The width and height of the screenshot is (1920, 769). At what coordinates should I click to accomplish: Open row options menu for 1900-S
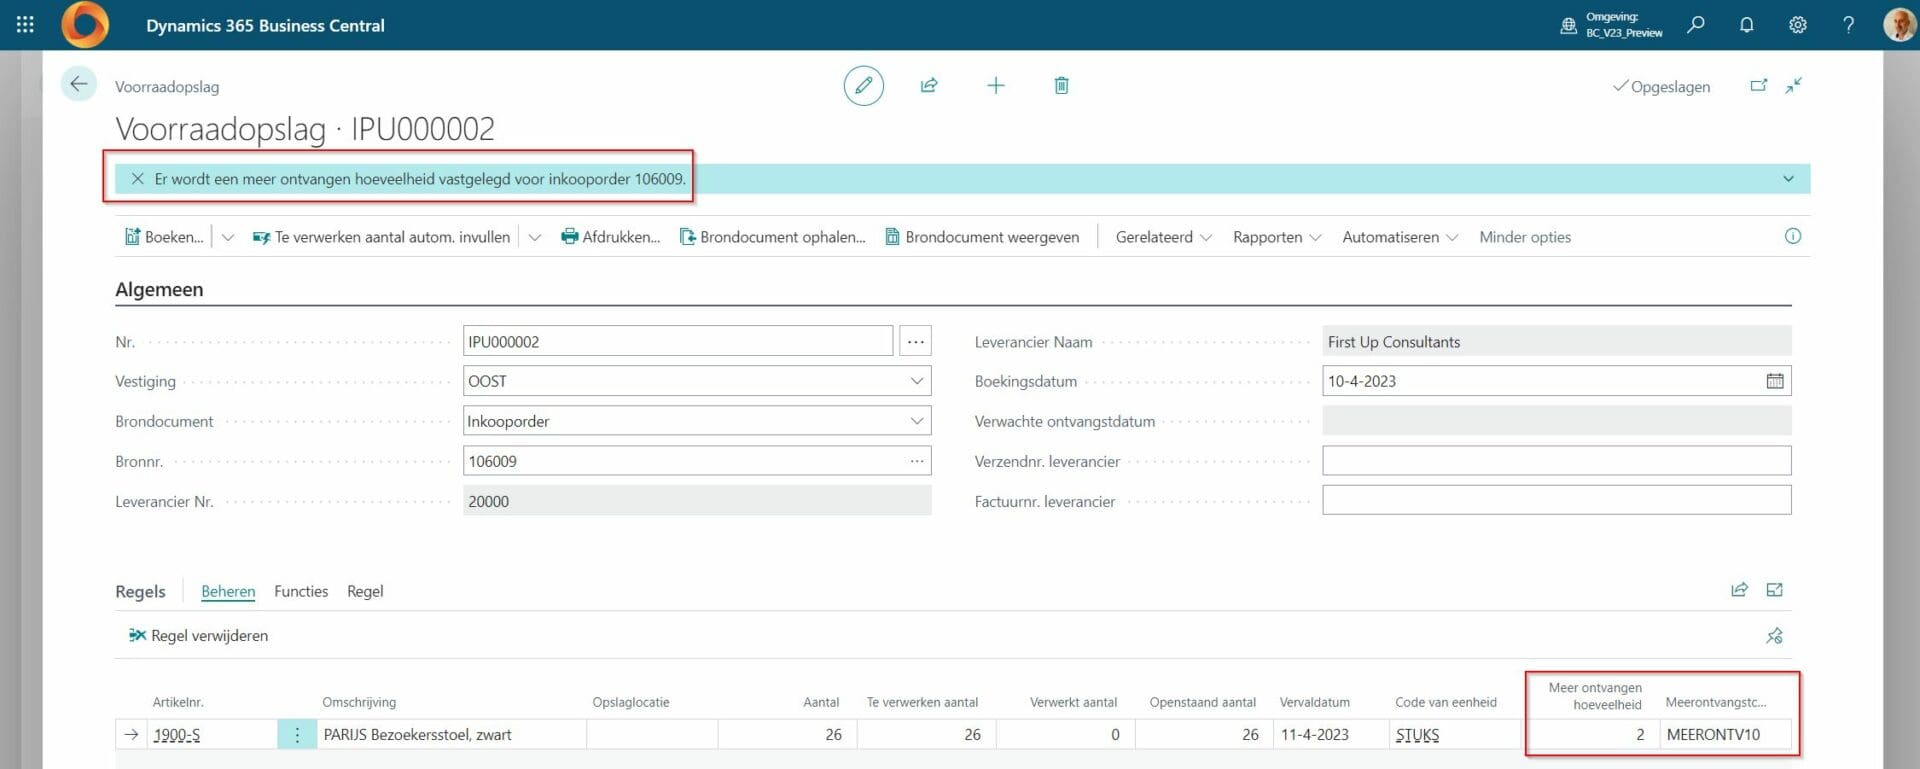(297, 735)
